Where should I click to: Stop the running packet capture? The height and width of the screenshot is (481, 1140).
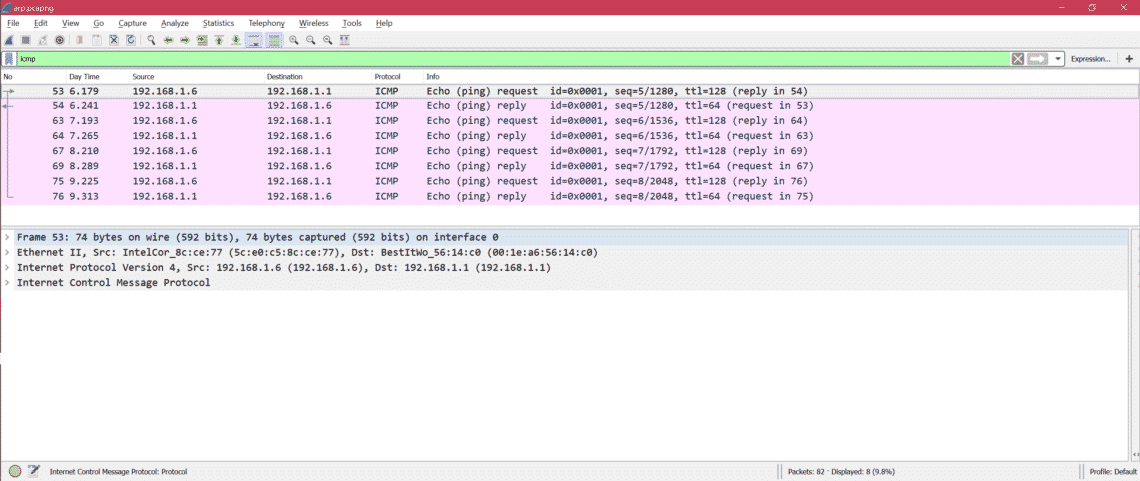[x=25, y=41]
